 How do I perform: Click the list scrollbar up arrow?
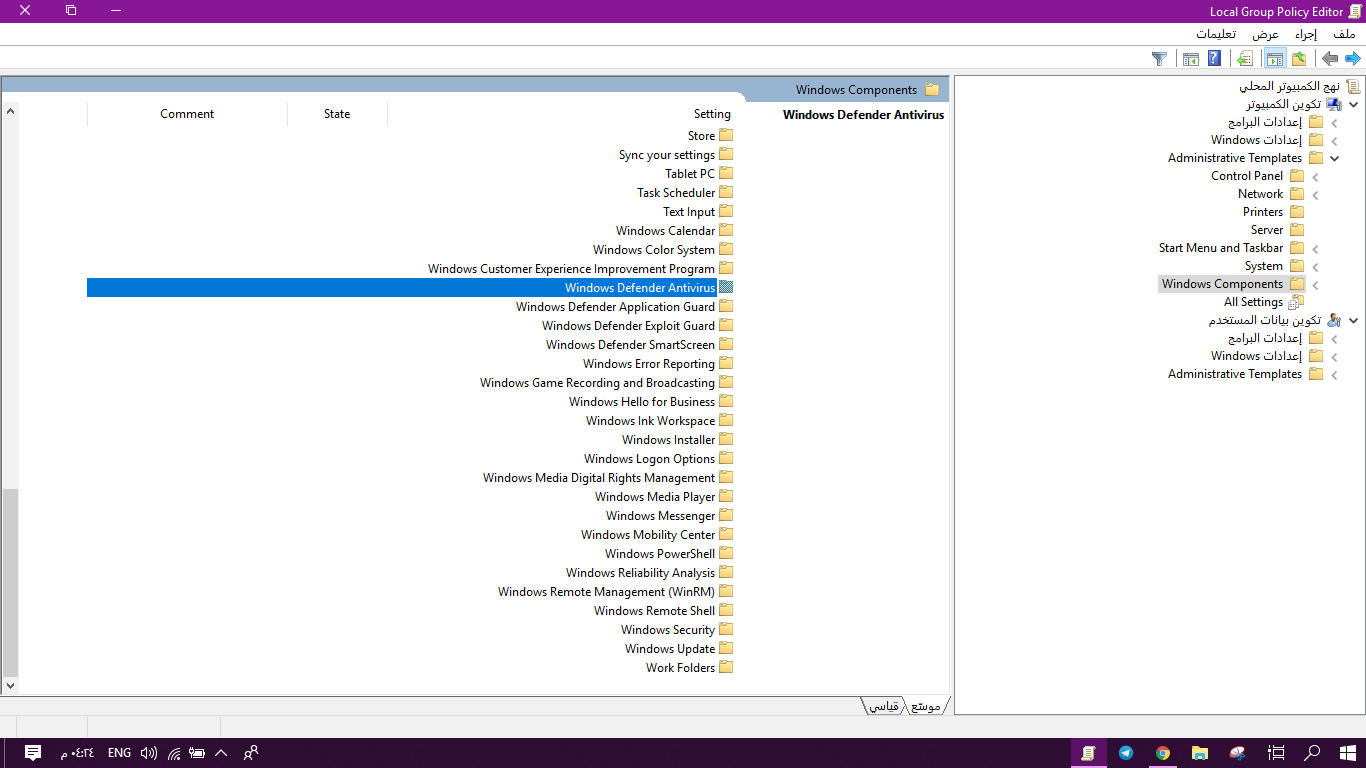10,110
